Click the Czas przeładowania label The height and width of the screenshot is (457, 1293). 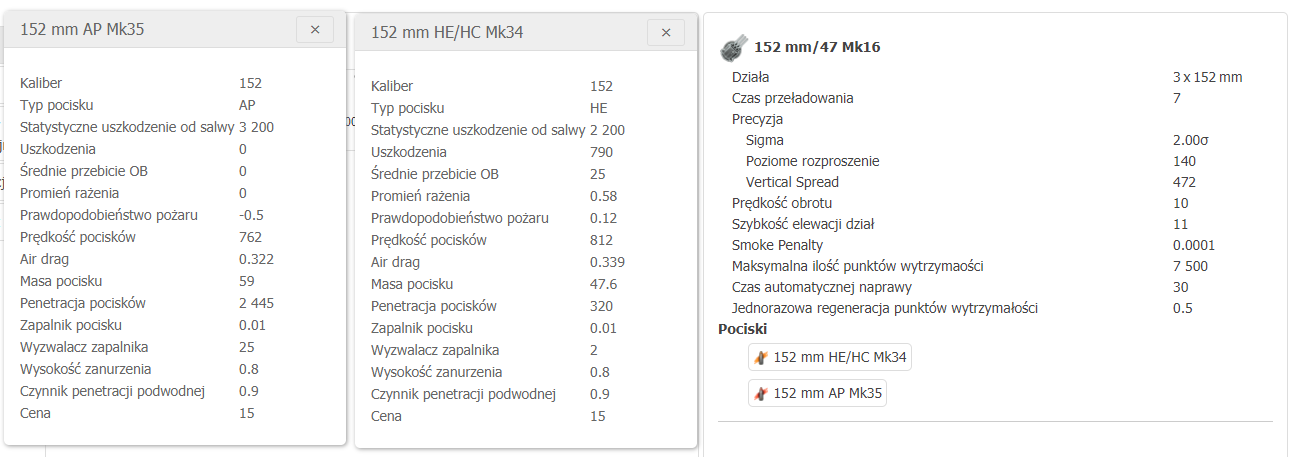(792, 98)
